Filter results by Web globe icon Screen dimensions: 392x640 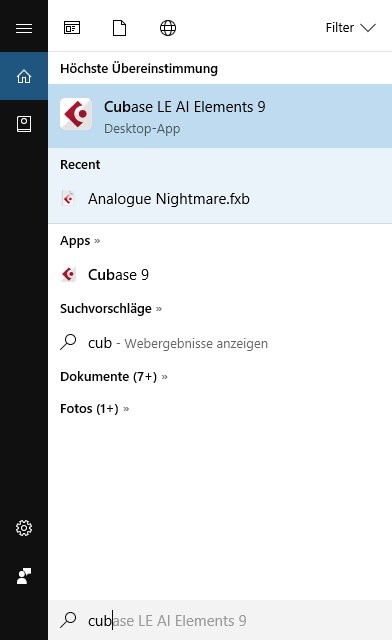(168, 28)
